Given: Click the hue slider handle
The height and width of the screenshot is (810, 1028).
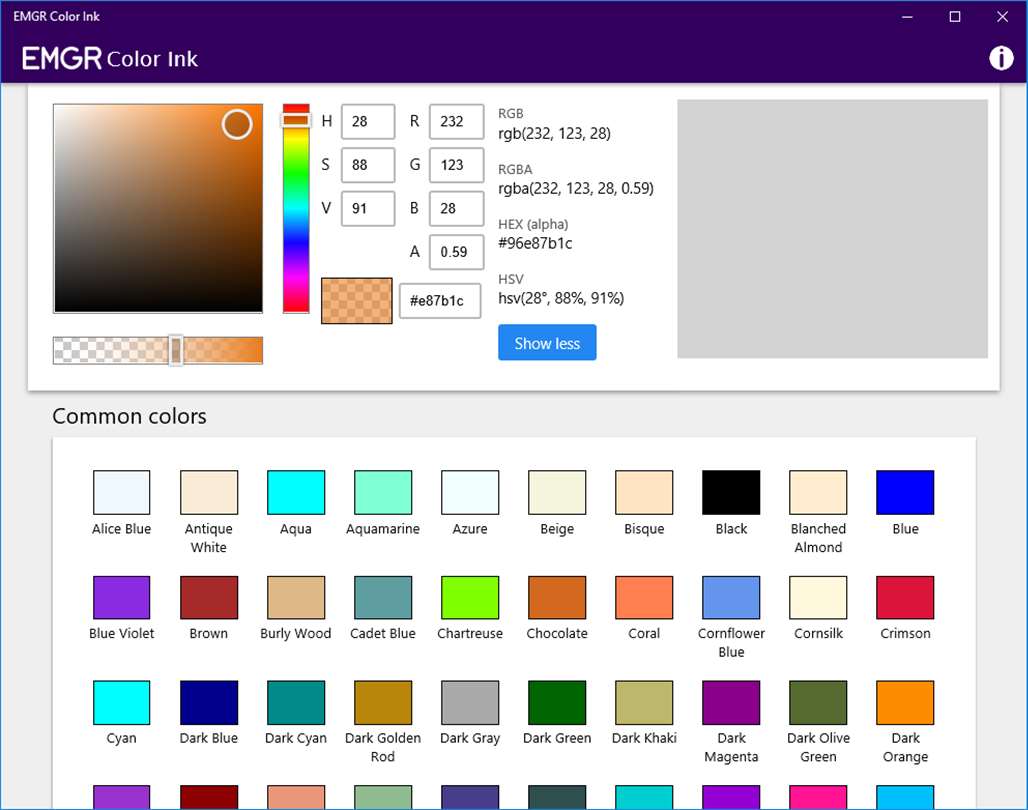Looking at the screenshot, I should (x=296, y=120).
